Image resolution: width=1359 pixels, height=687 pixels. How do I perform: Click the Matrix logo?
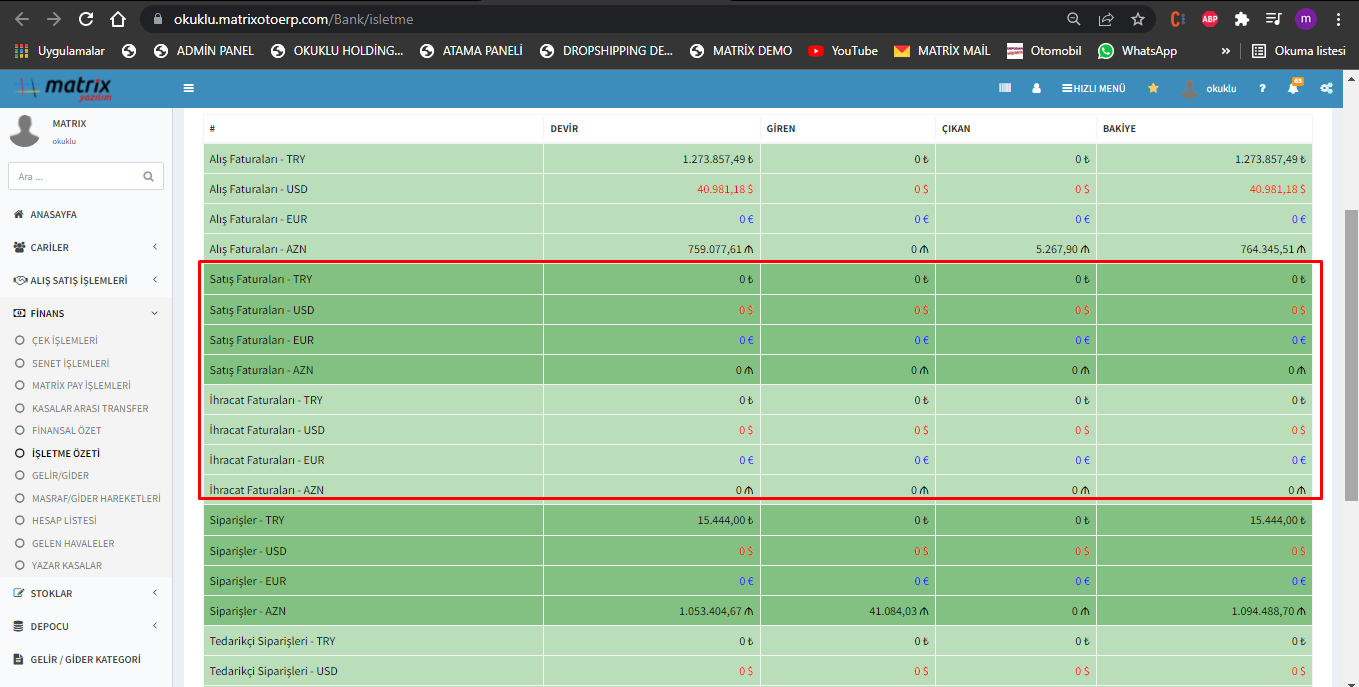64,88
